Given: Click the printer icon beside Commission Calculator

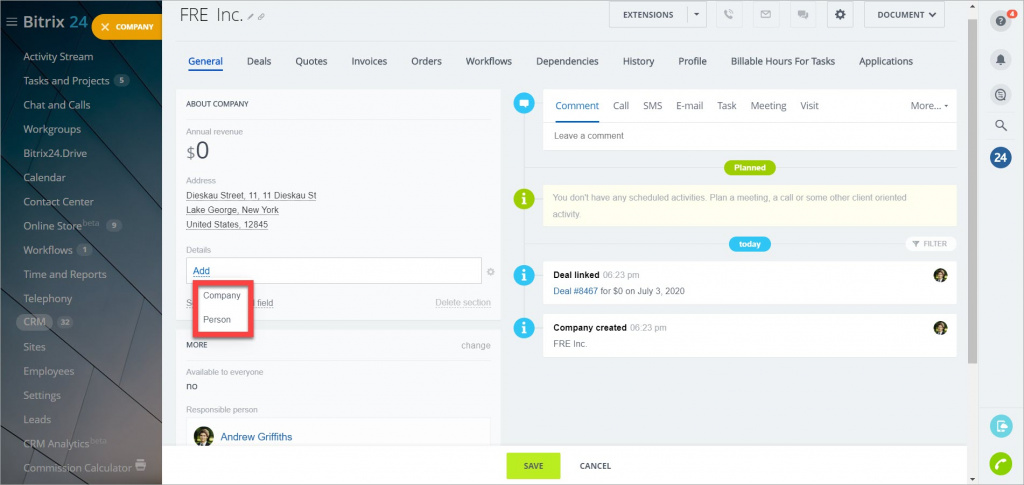Looking at the screenshot, I should pyautogui.click(x=140, y=466).
